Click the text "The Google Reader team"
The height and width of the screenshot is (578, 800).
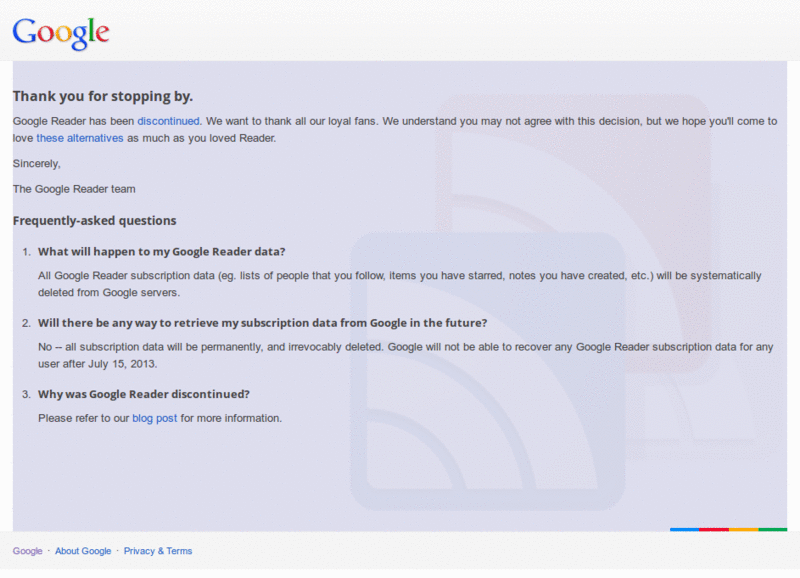pyautogui.click(x=74, y=189)
